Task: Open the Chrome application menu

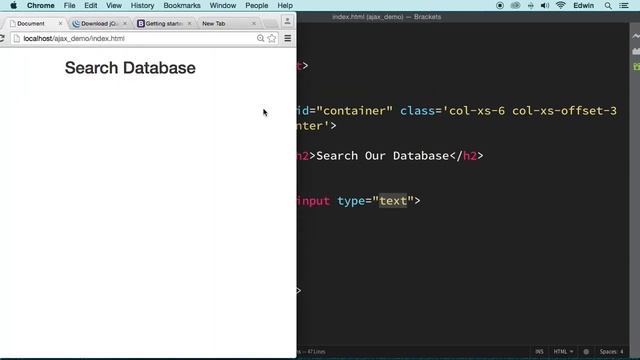Action: click(x=40, y=5)
